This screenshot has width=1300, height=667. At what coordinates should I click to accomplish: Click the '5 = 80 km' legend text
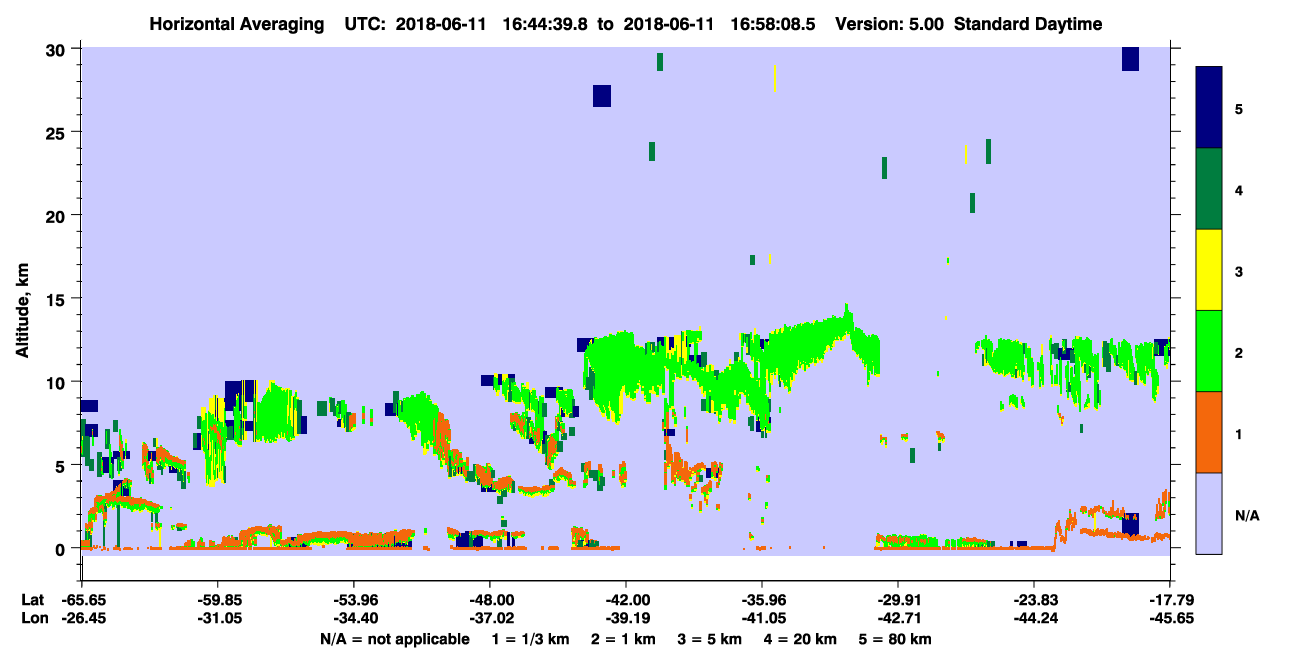(896, 639)
